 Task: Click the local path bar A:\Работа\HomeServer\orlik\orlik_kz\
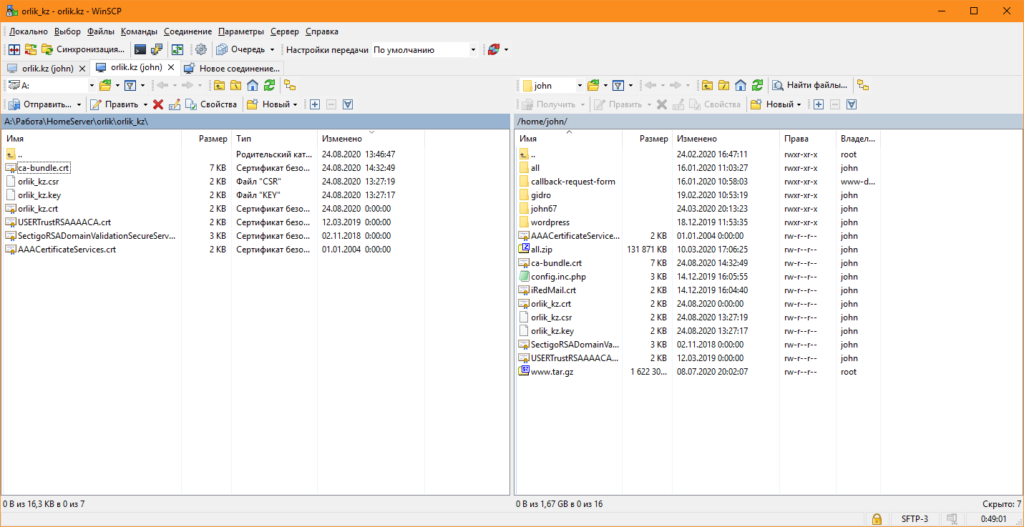pos(255,122)
